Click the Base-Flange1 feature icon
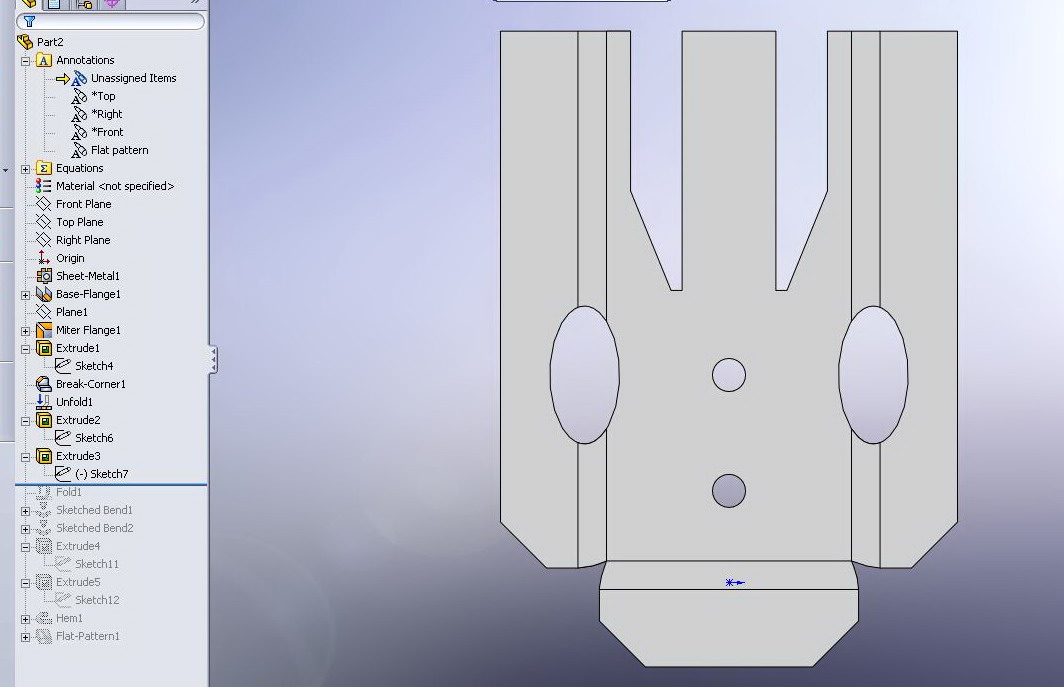The image size is (1064, 687). pos(43,294)
